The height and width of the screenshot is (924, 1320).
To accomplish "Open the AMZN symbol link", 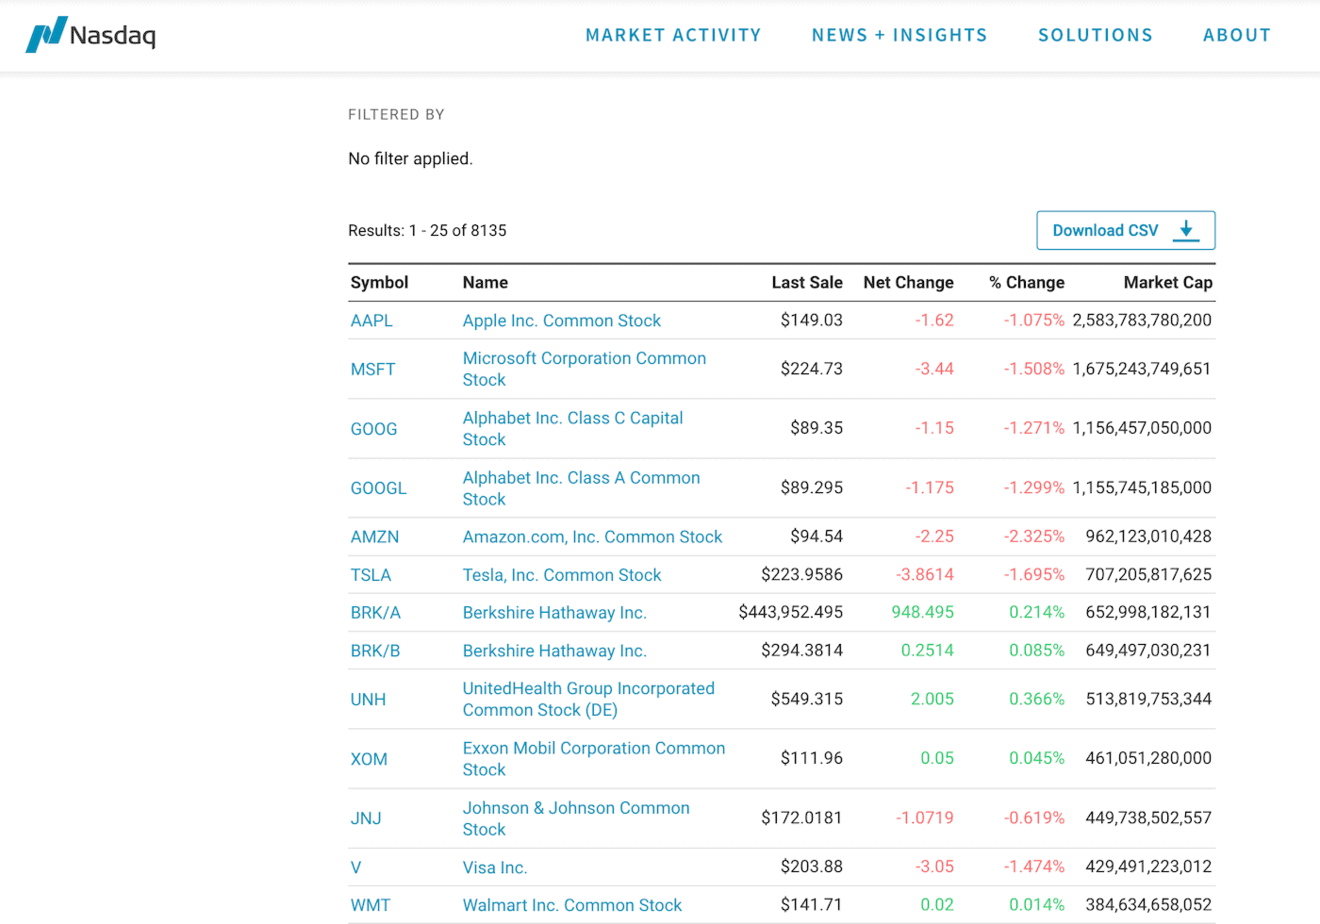I will [x=374, y=537].
